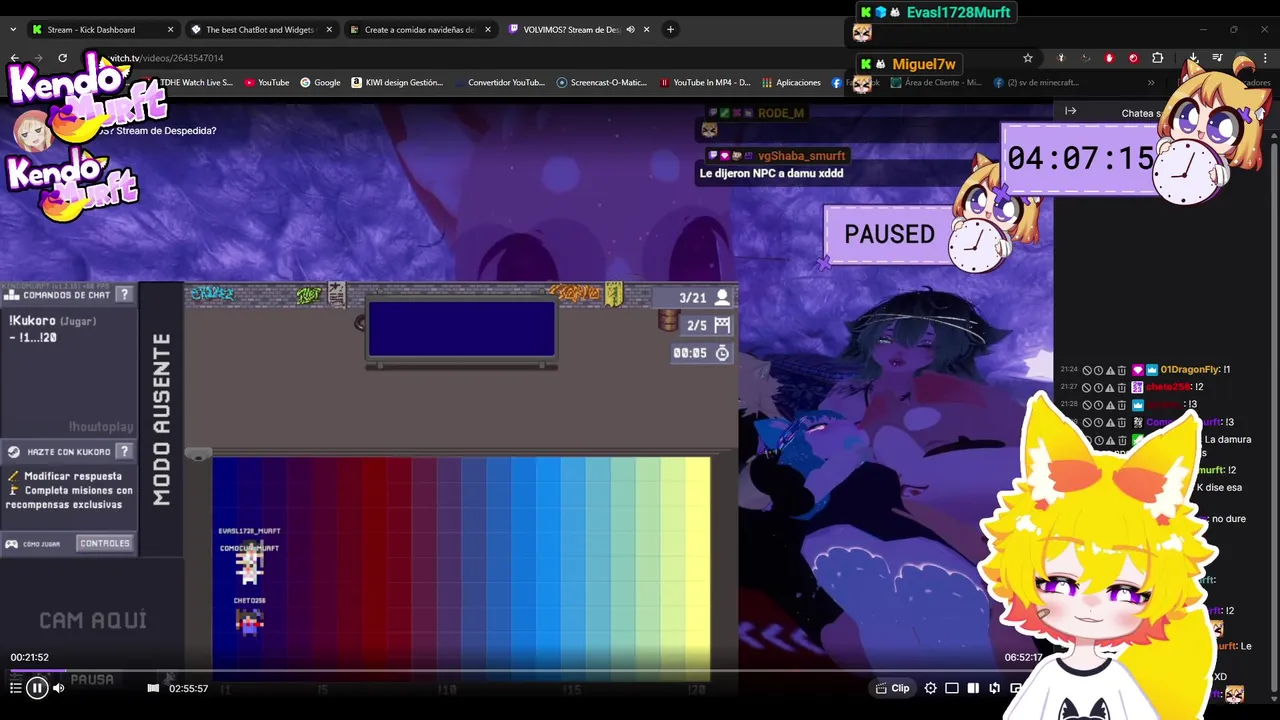Click the red circular recorder extension icon
Screen dimensions: 1280x720
tap(1133, 58)
